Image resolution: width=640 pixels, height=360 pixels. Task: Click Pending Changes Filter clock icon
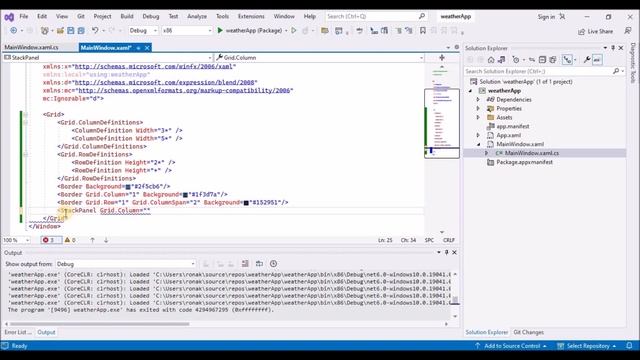pyautogui.click(x=516, y=60)
